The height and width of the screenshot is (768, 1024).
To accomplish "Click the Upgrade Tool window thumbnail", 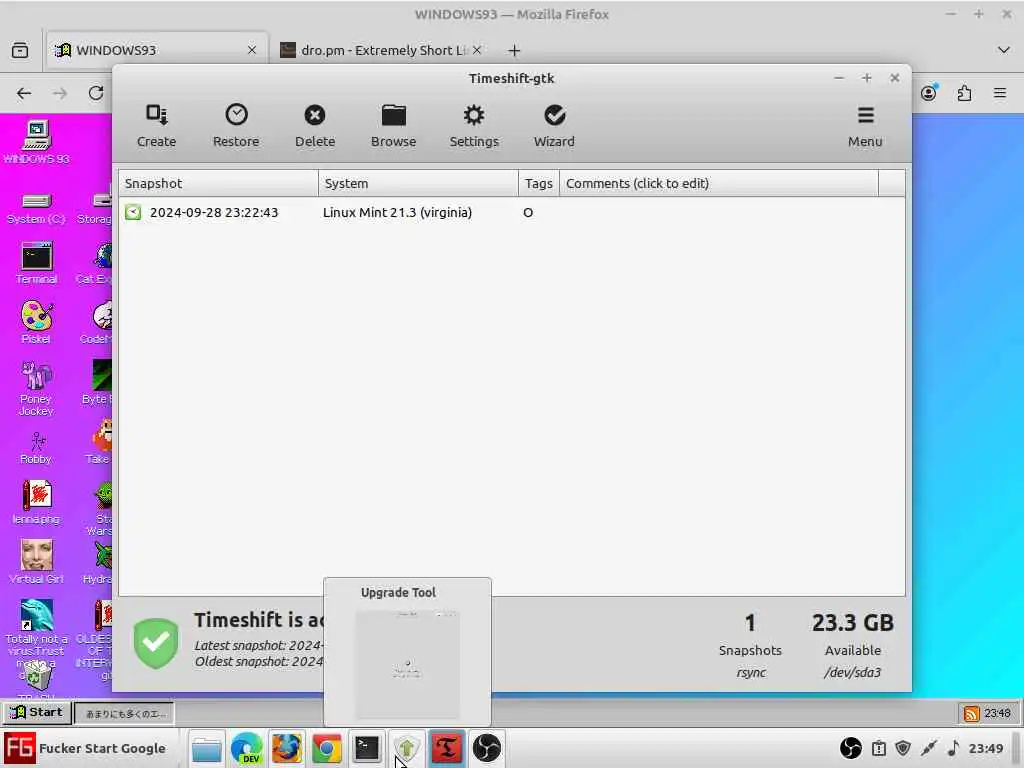I will pyautogui.click(x=407, y=664).
